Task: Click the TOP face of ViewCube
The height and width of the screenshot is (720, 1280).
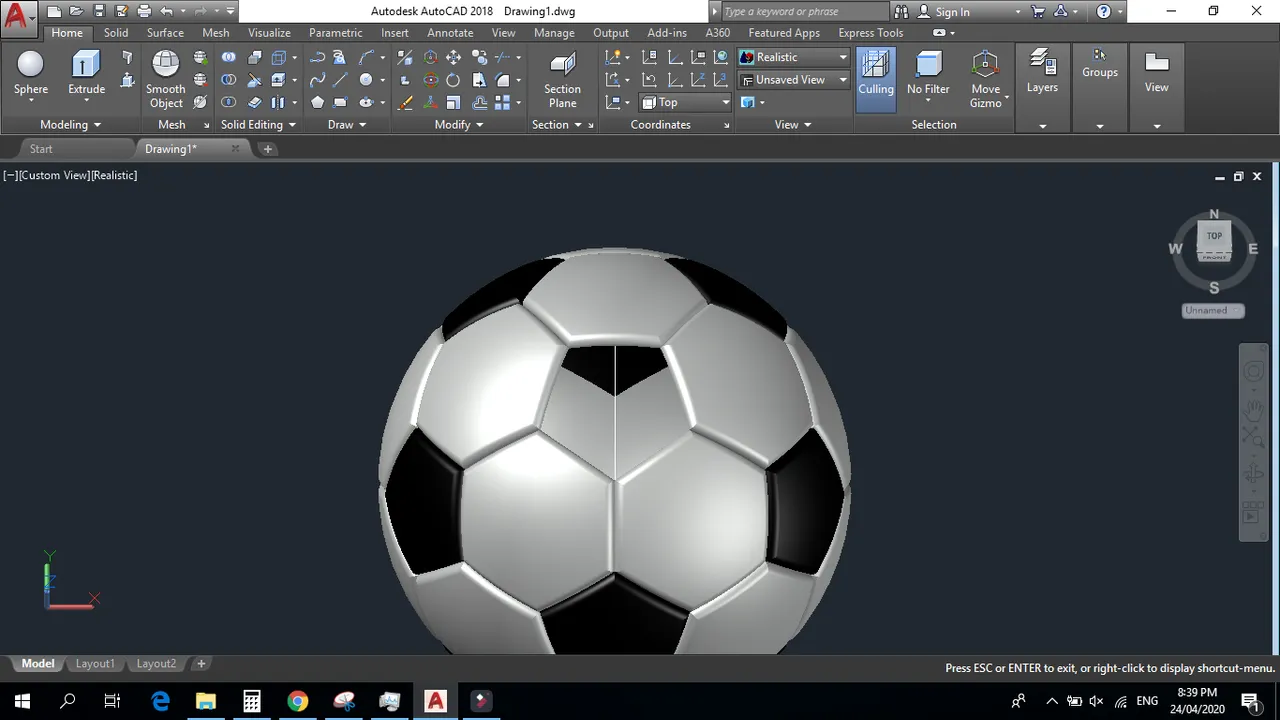Action: [1214, 236]
